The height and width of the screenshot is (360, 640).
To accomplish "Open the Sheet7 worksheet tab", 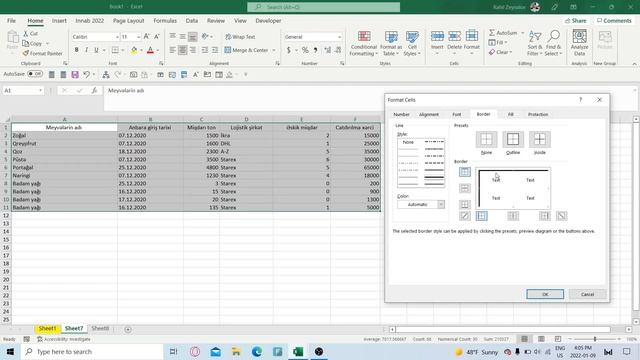I will coord(74,329).
